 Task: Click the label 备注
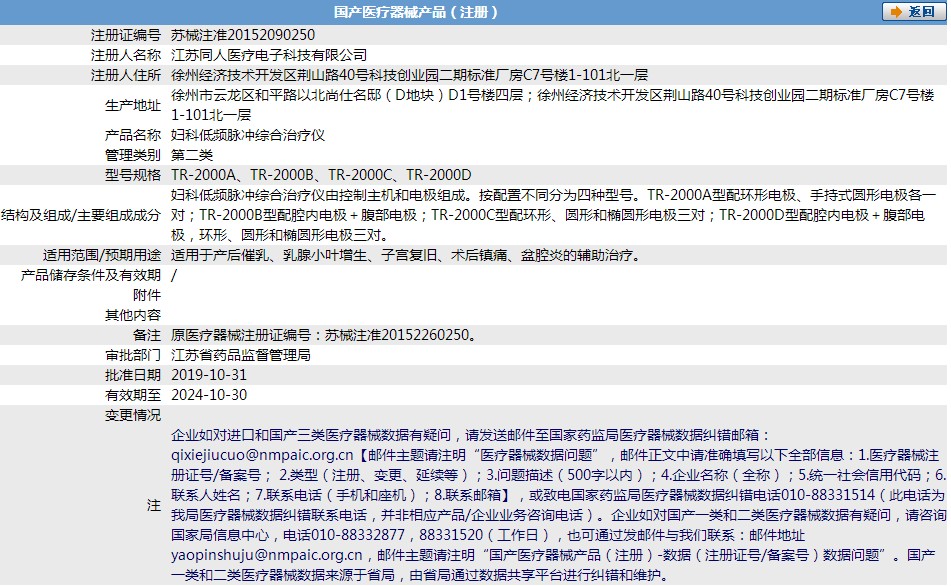[147, 335]
